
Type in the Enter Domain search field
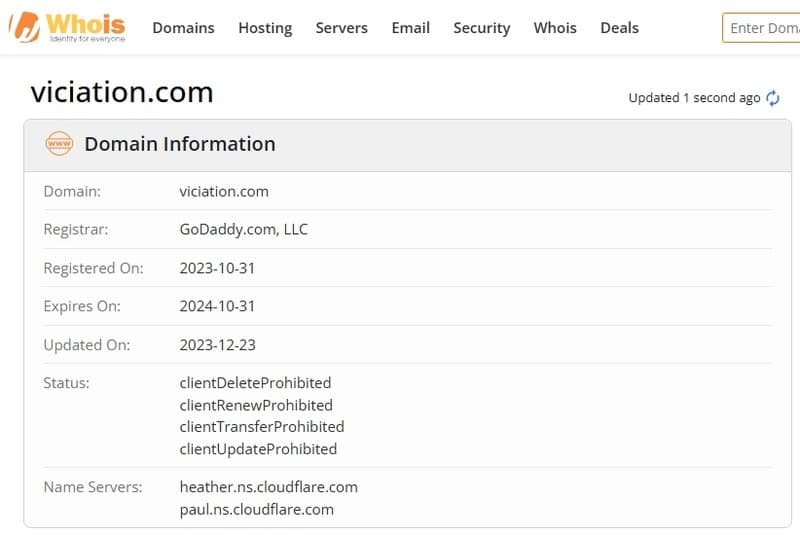point(762,28)
